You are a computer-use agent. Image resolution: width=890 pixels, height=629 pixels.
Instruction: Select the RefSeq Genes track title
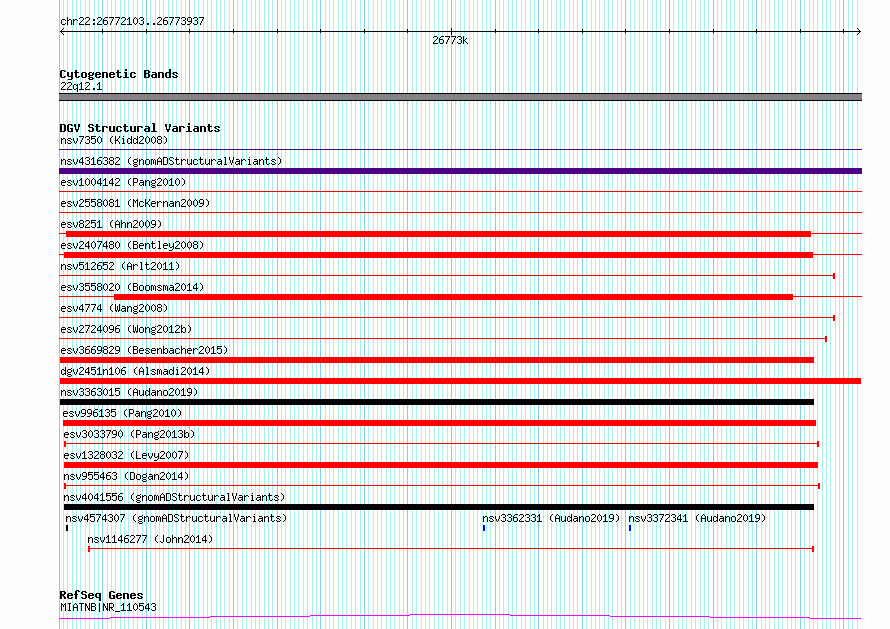coord(101,596)
